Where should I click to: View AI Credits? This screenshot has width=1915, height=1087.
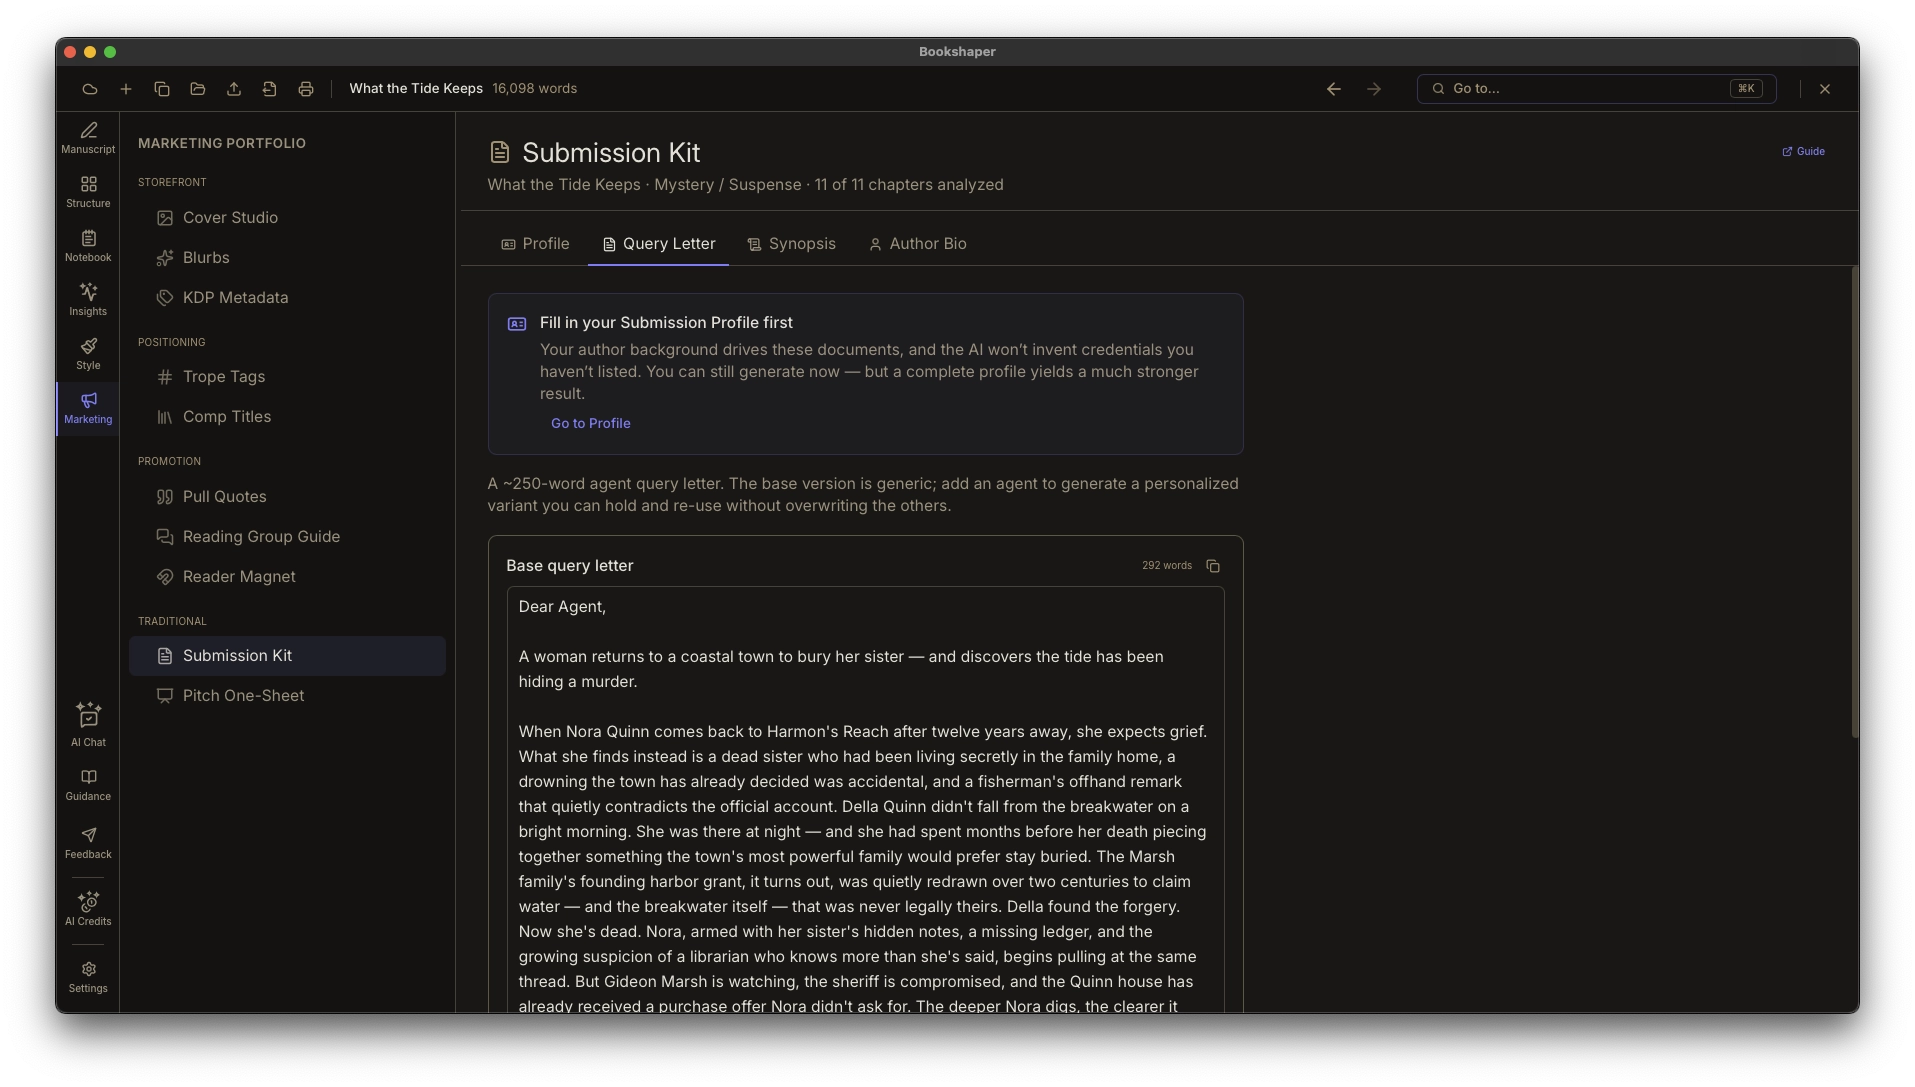coord(88,909)
